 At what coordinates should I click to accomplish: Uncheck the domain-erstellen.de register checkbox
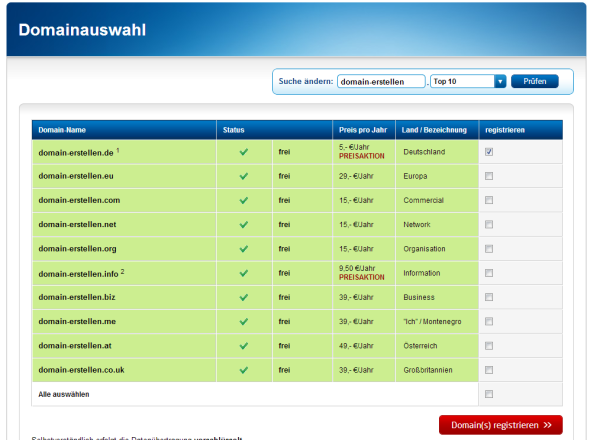(488, 152)
